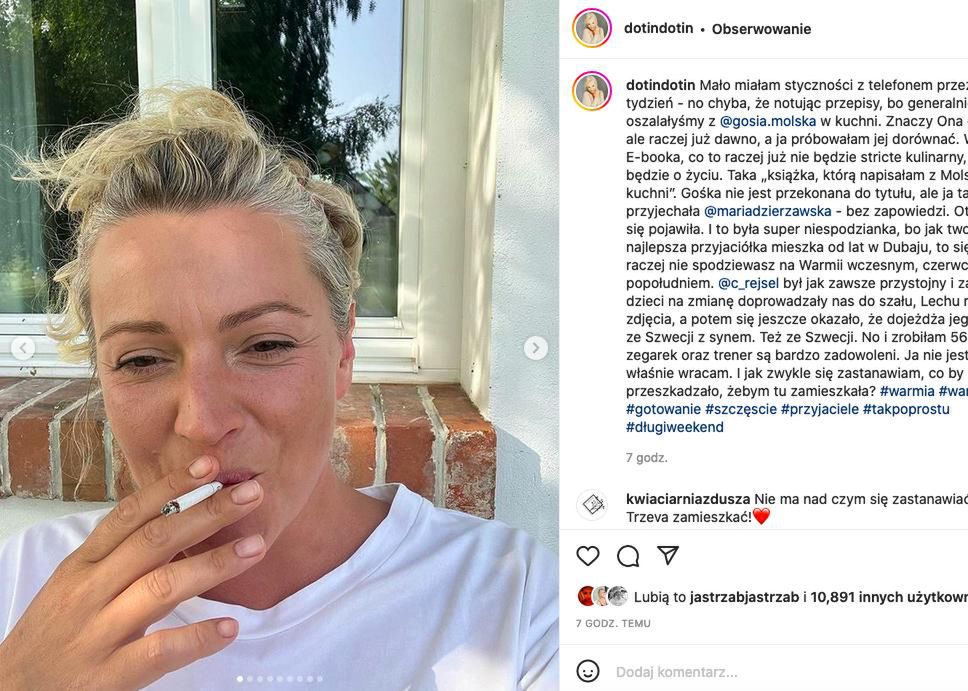Open dotindotin story avatar in header
The height and width of the screenshot is (691, 968).
coord(592,28)
